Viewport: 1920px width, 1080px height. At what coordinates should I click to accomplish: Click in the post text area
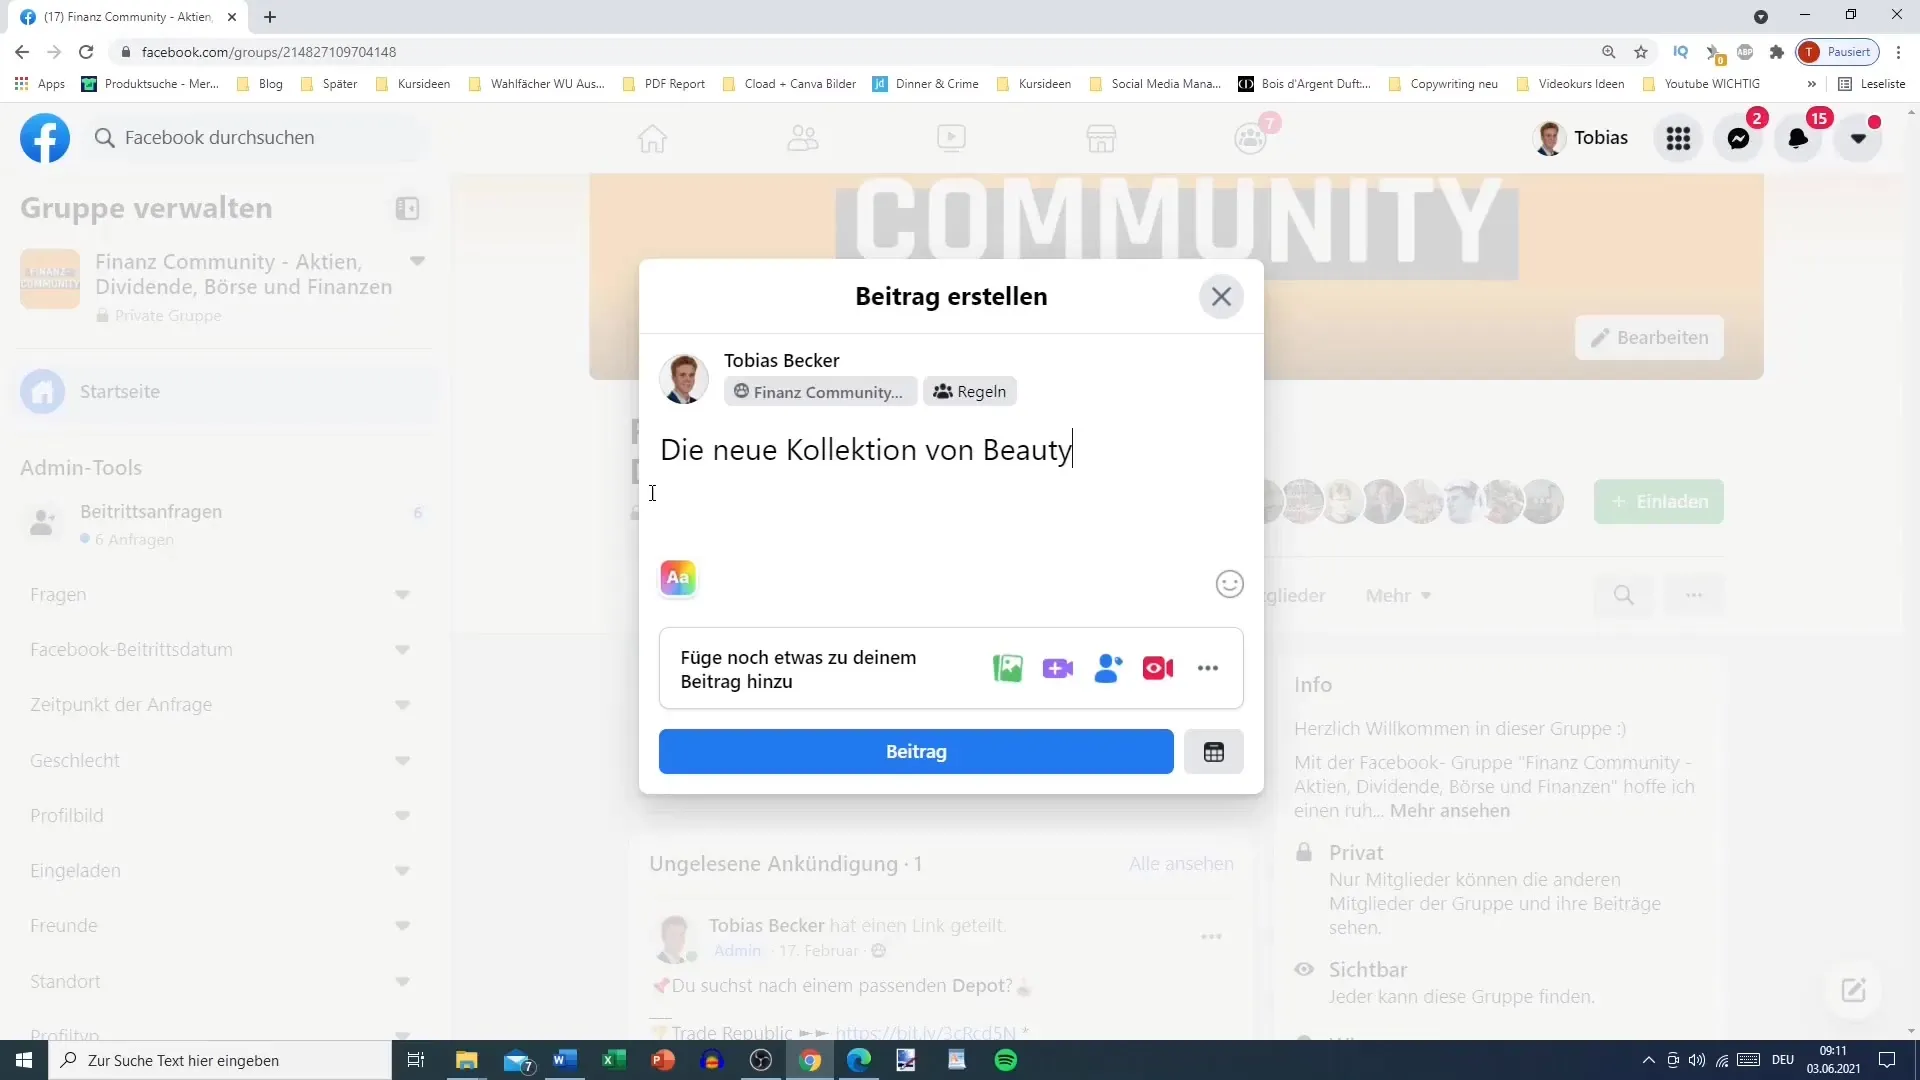950,450
